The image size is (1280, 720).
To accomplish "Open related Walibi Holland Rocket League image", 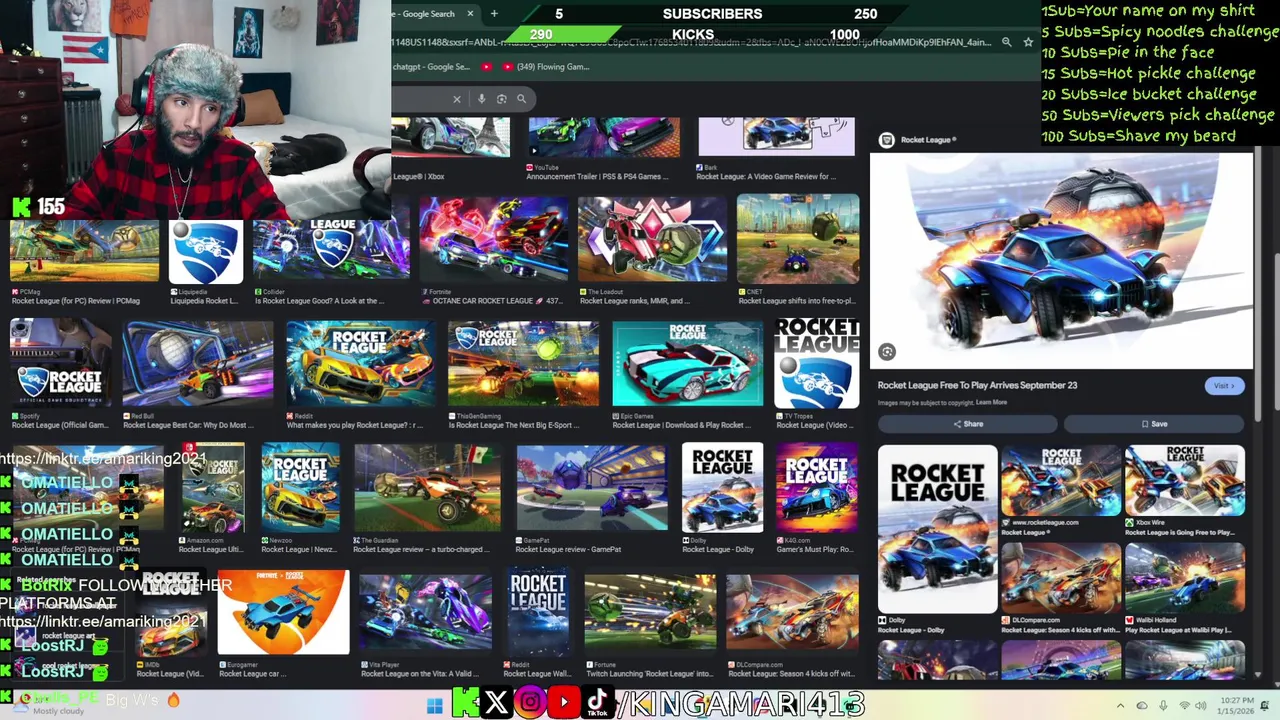I will (x=1185, y=578).
